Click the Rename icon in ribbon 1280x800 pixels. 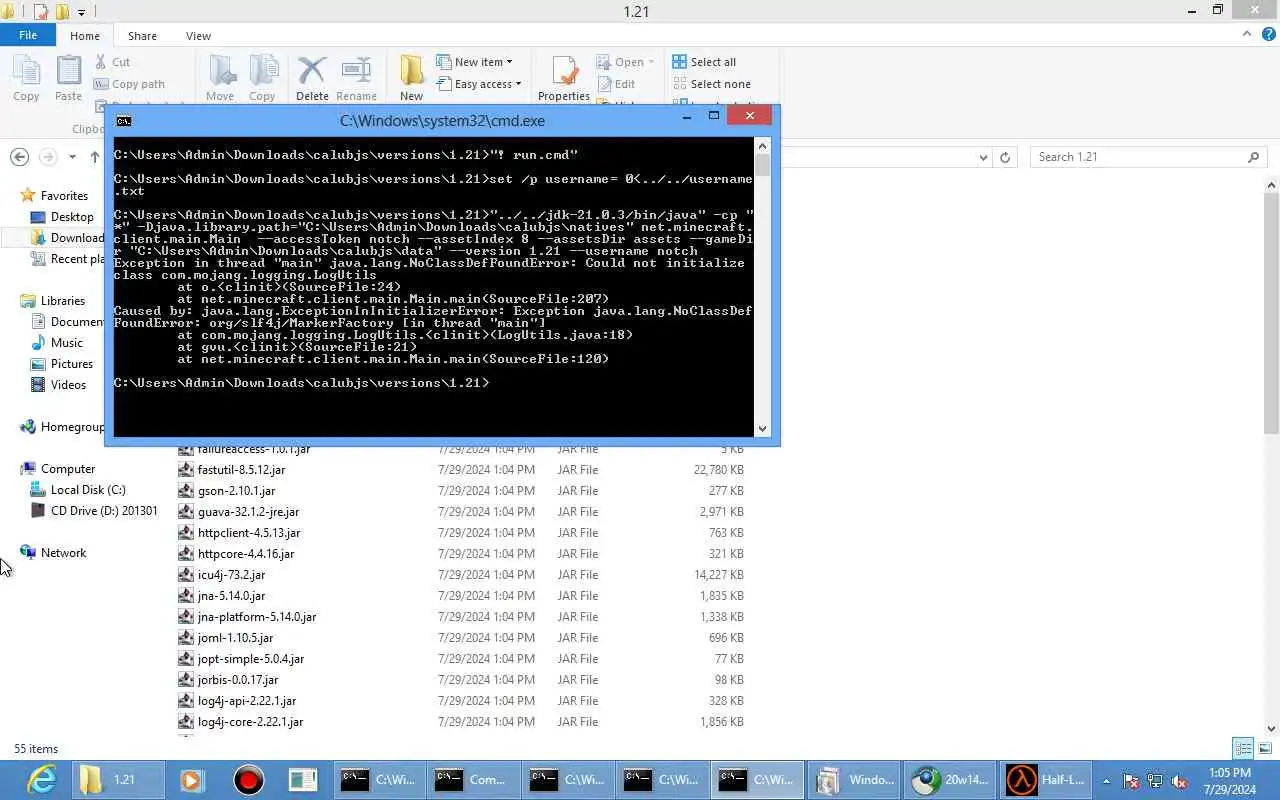click(x=356, y=78)
